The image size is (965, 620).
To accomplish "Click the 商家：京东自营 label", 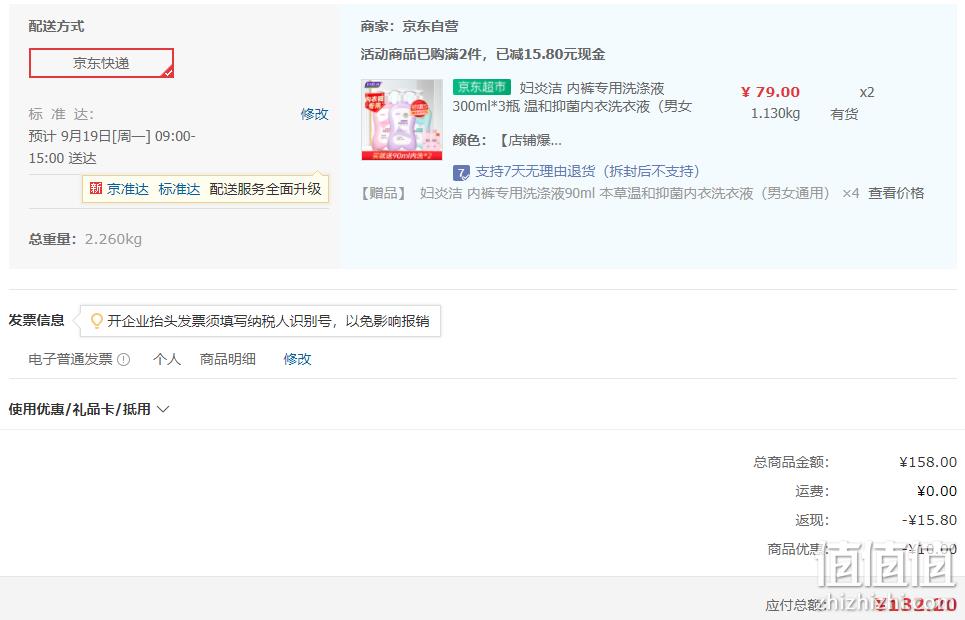I will 409,26.
